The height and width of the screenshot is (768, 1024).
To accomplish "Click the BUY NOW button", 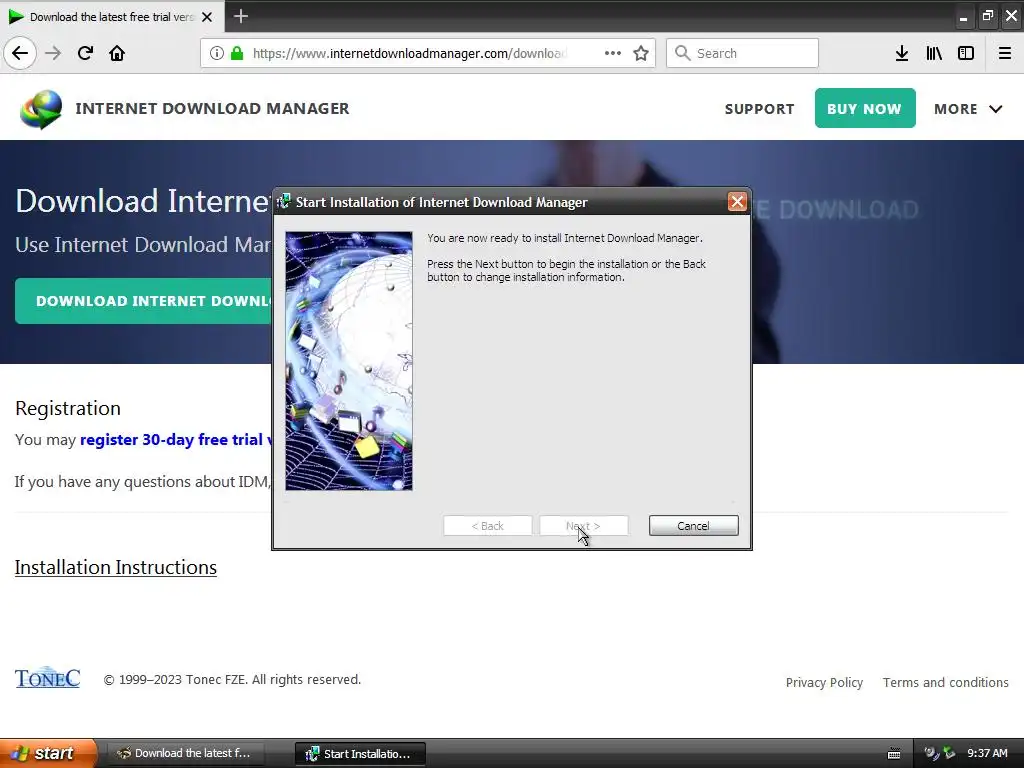I will tap(865, 108).
